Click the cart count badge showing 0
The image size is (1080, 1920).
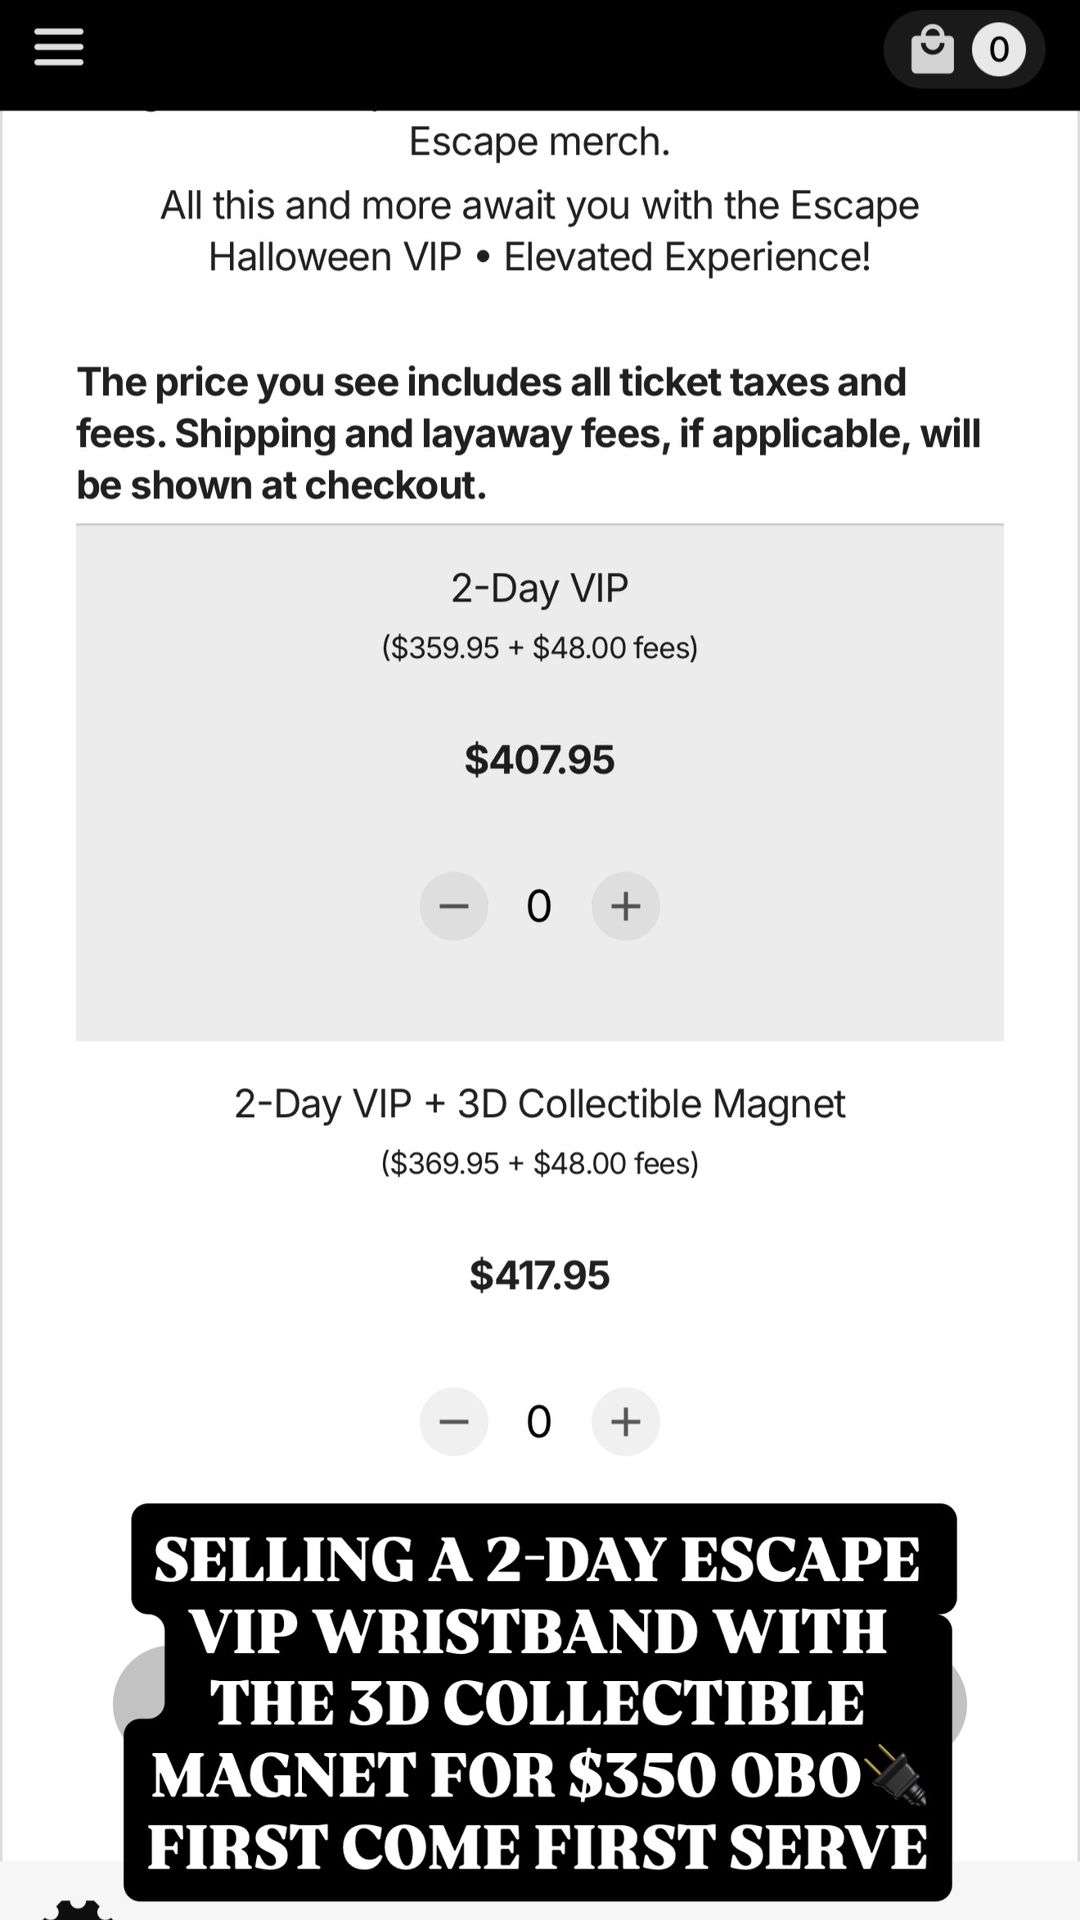[x=997, y=49]
